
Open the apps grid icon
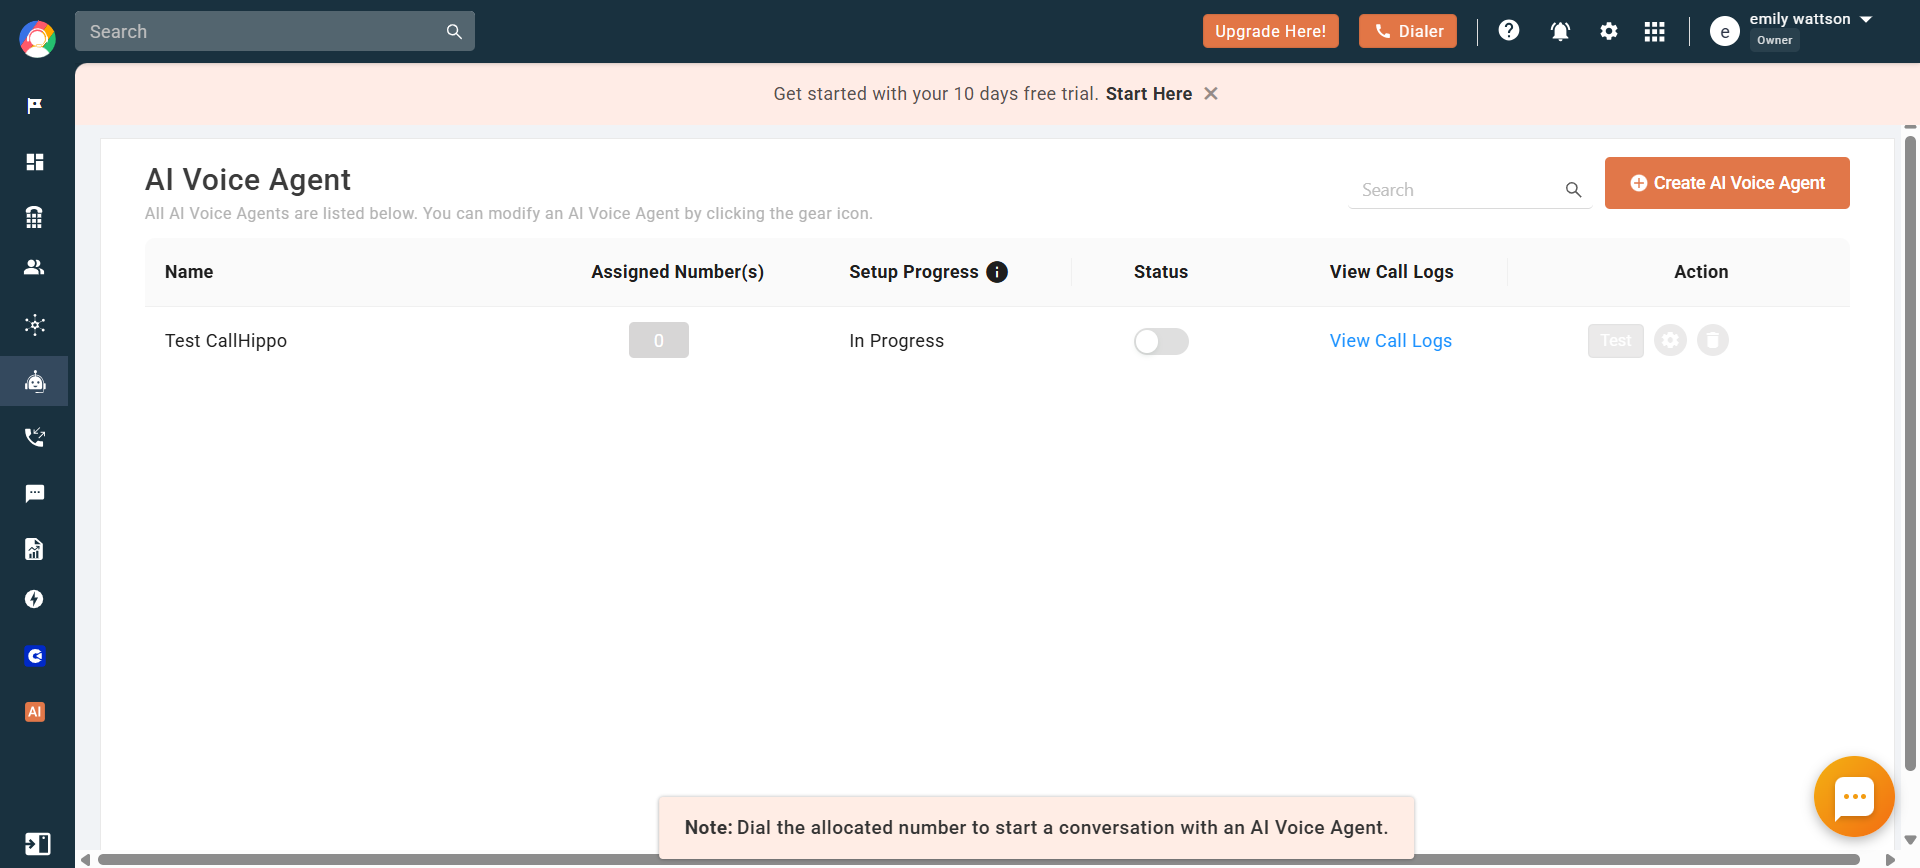[1655, 32]
